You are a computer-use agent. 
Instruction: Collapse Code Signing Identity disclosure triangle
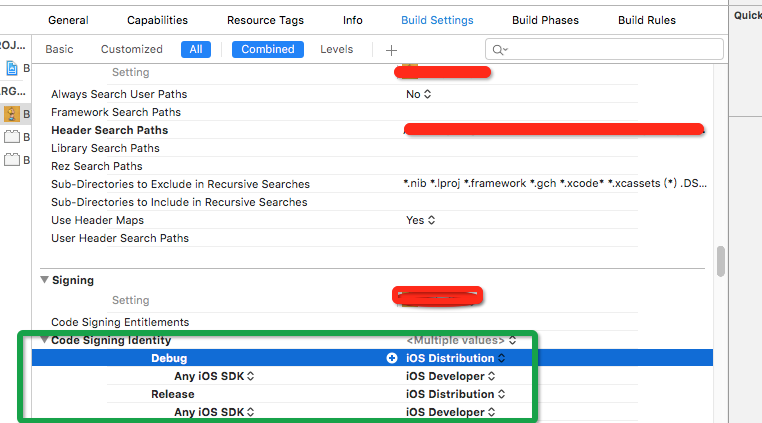tap(44, 340)
